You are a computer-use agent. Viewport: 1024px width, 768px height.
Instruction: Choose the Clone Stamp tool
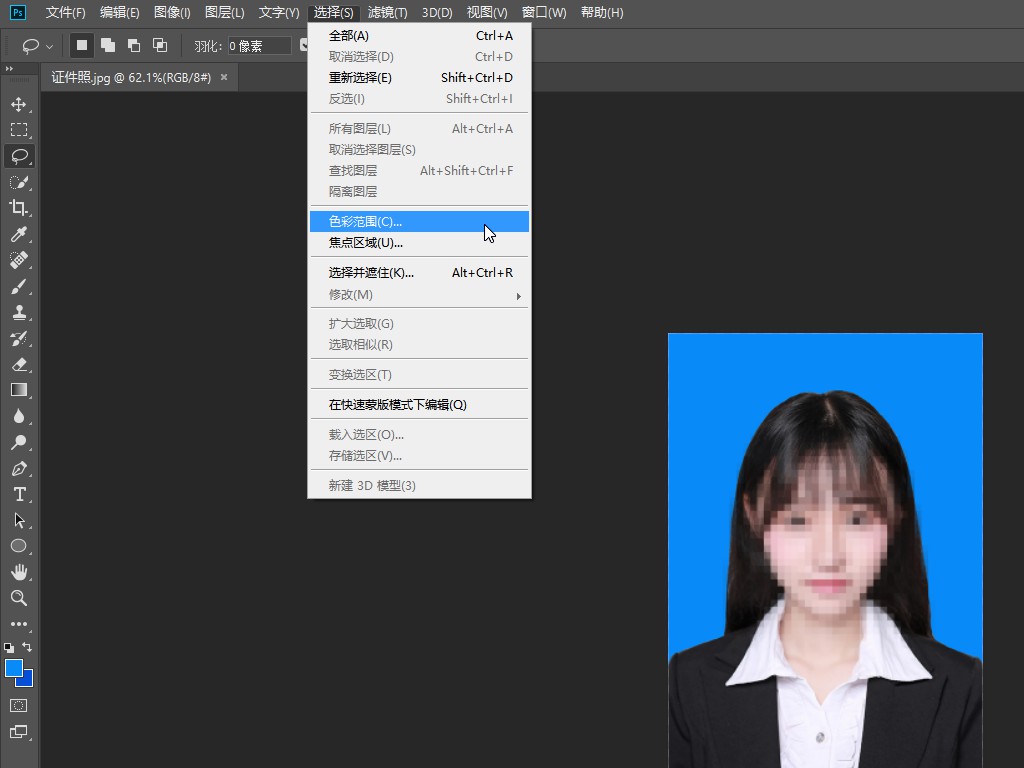pos(18,312)
